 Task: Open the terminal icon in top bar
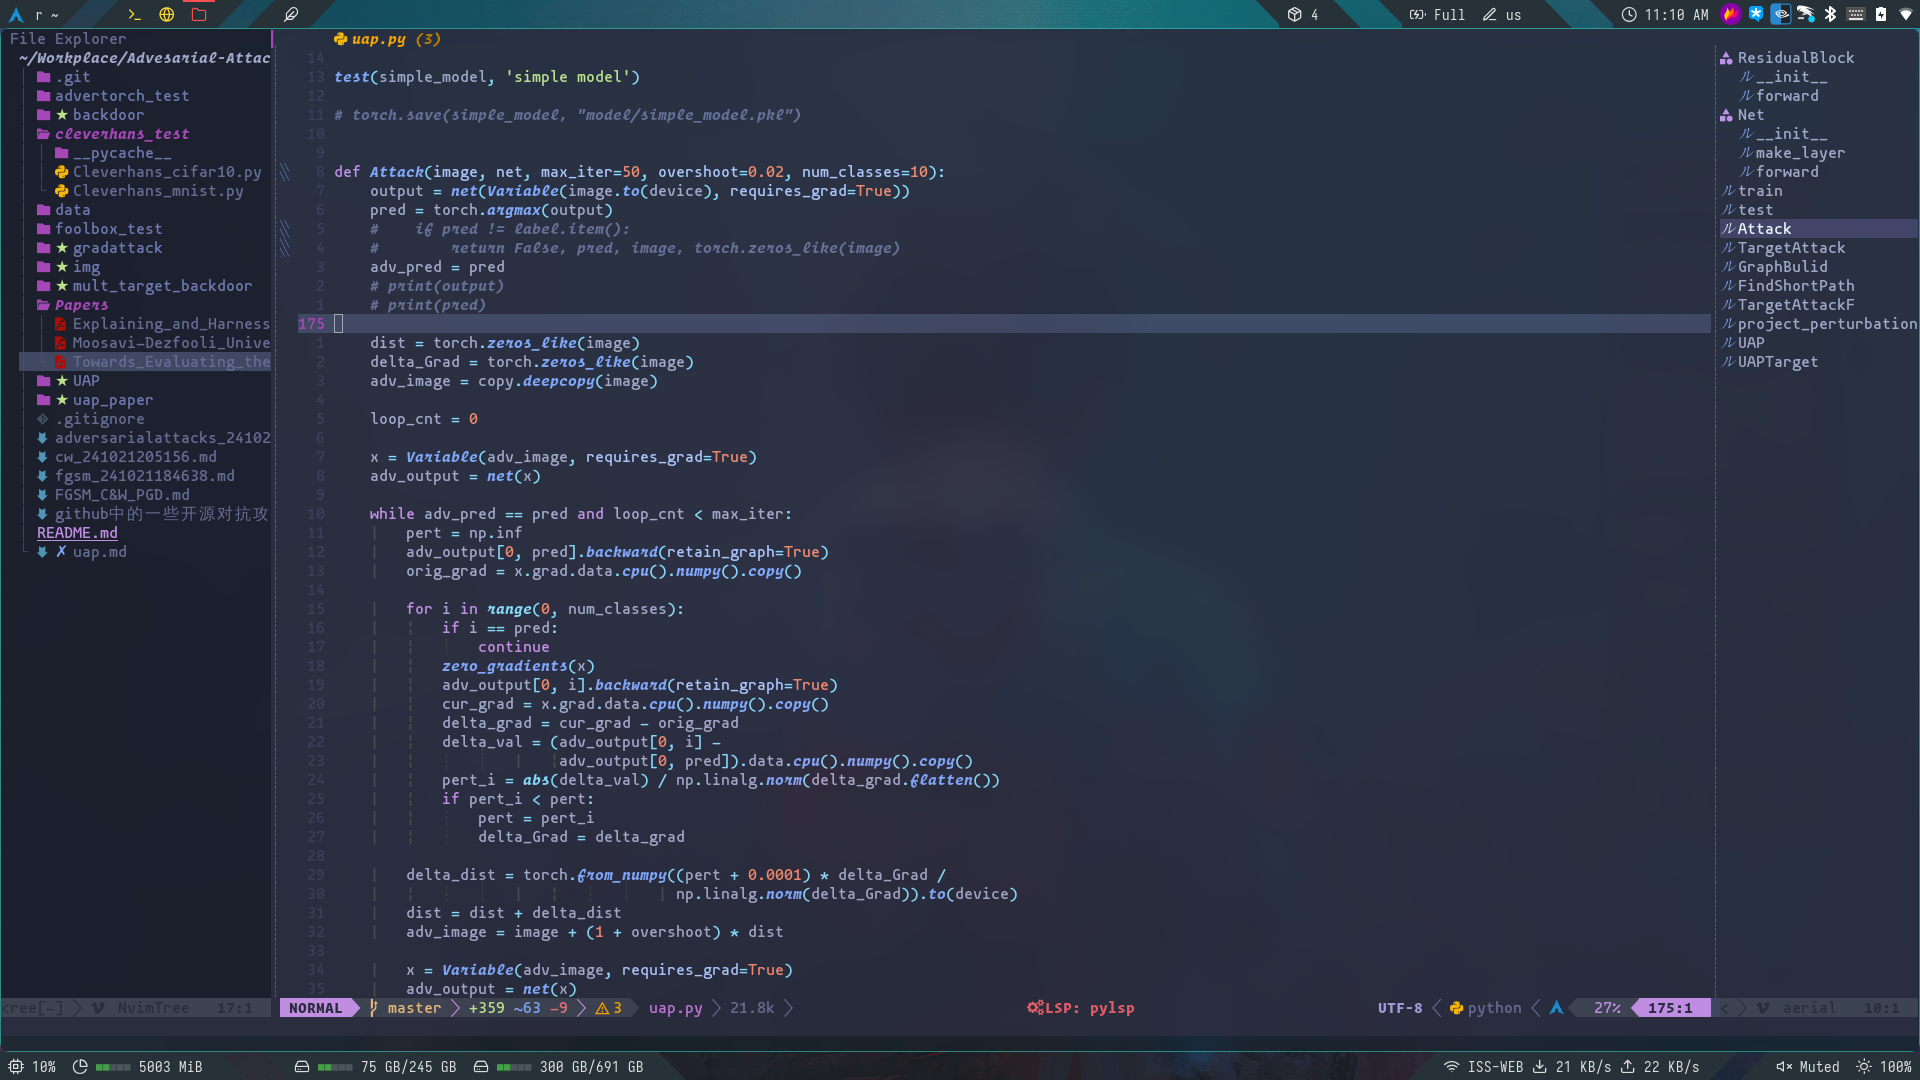click(134, 14)
